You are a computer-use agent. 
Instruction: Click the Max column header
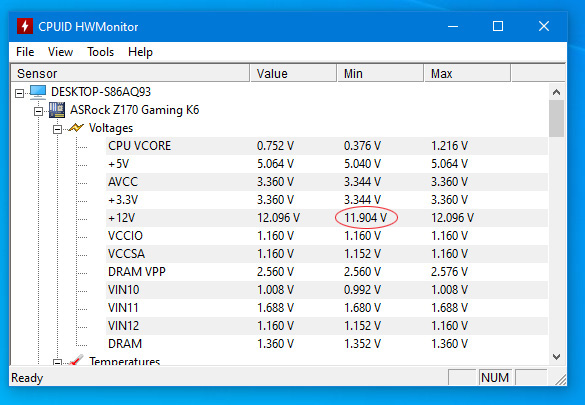point(467,73)
